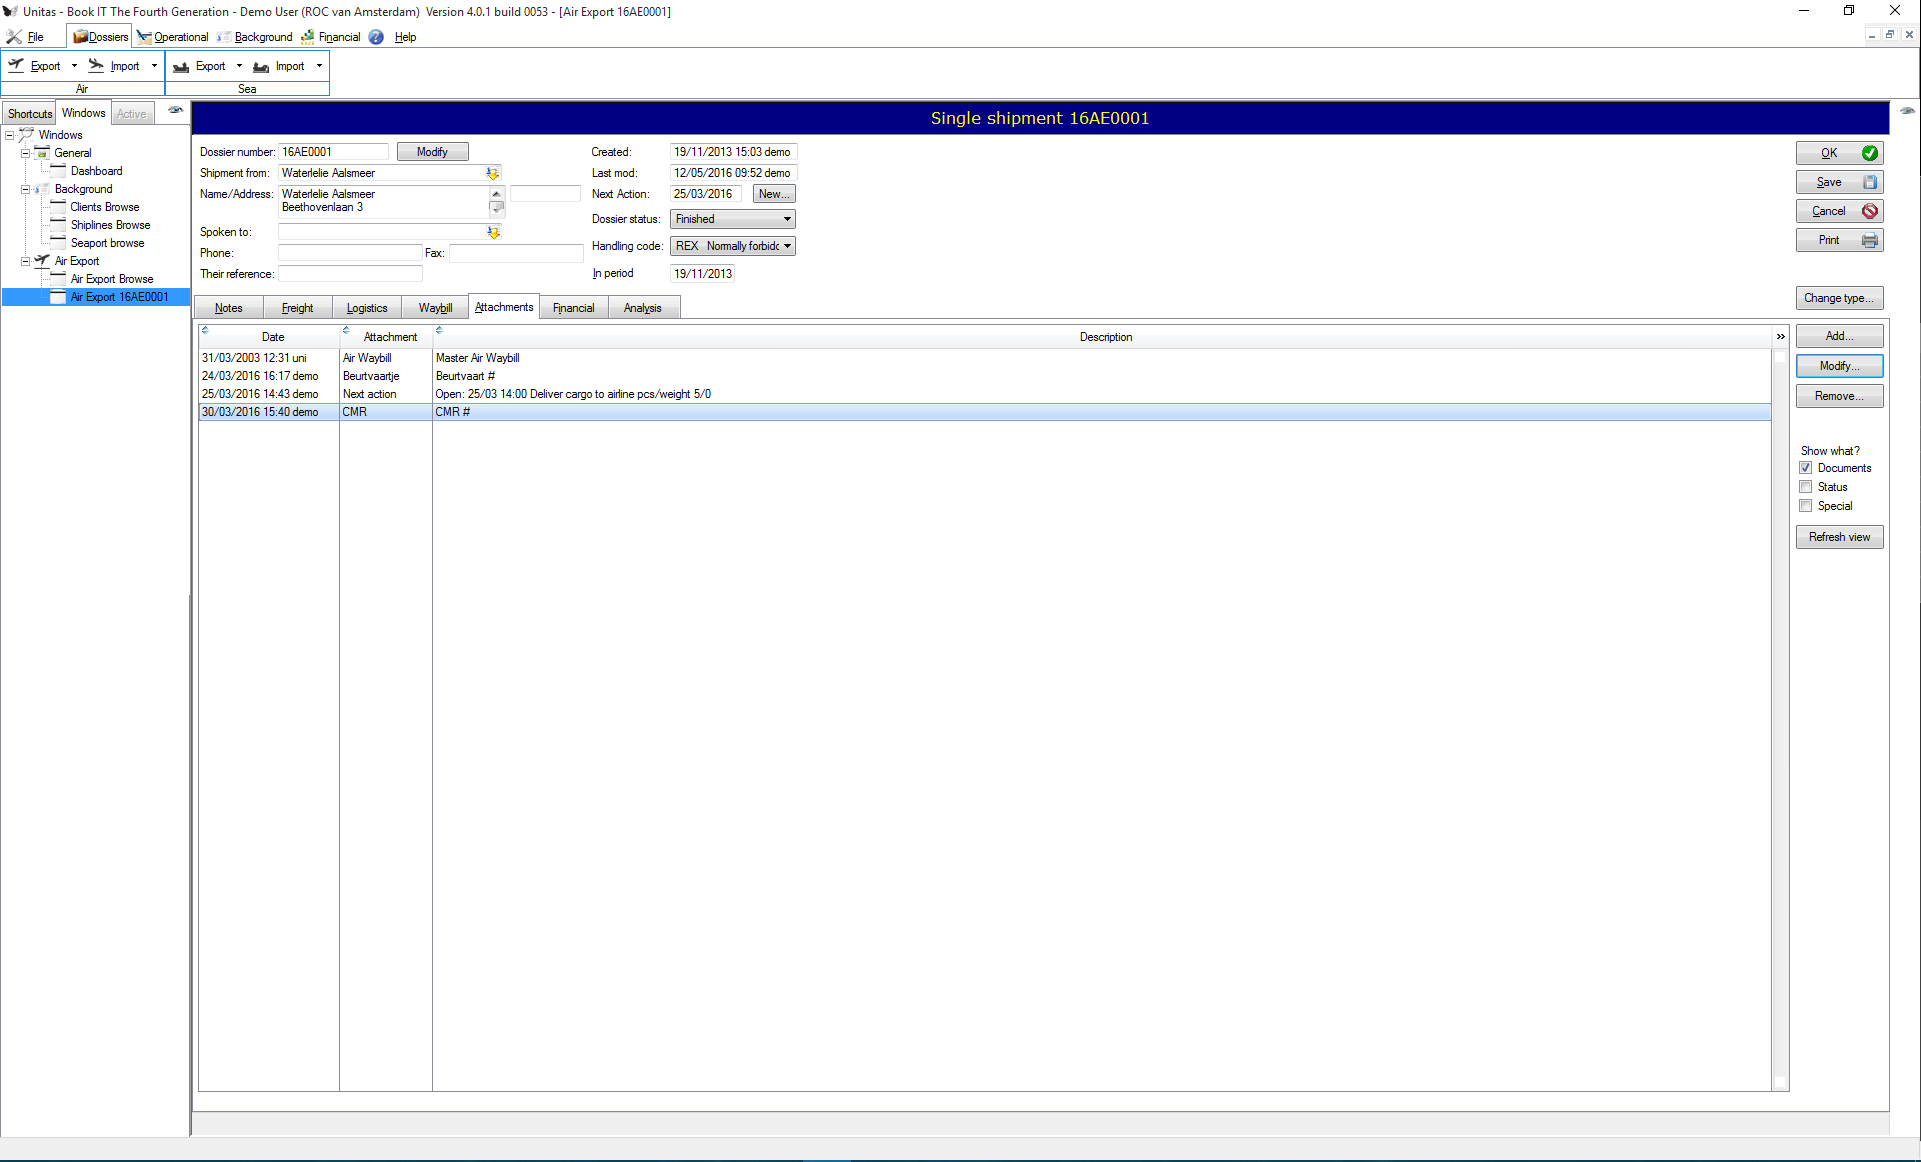Click lookup icon next to Shipment from field
Image resolution: width=1921 pixels, height=1162 pixels.
(x=493, y=174)
